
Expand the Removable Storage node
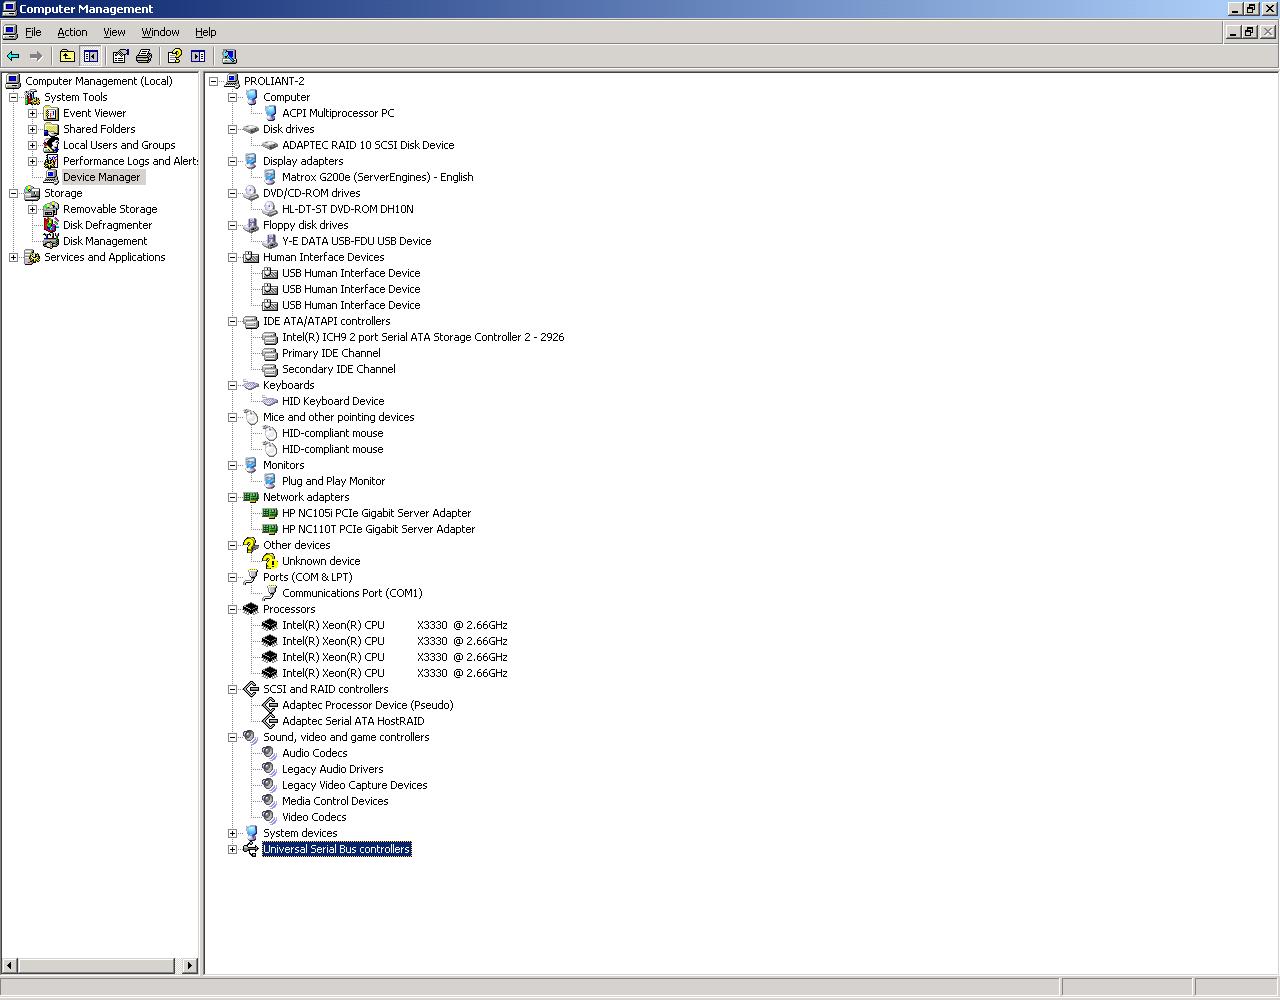(x=33, y=209)
